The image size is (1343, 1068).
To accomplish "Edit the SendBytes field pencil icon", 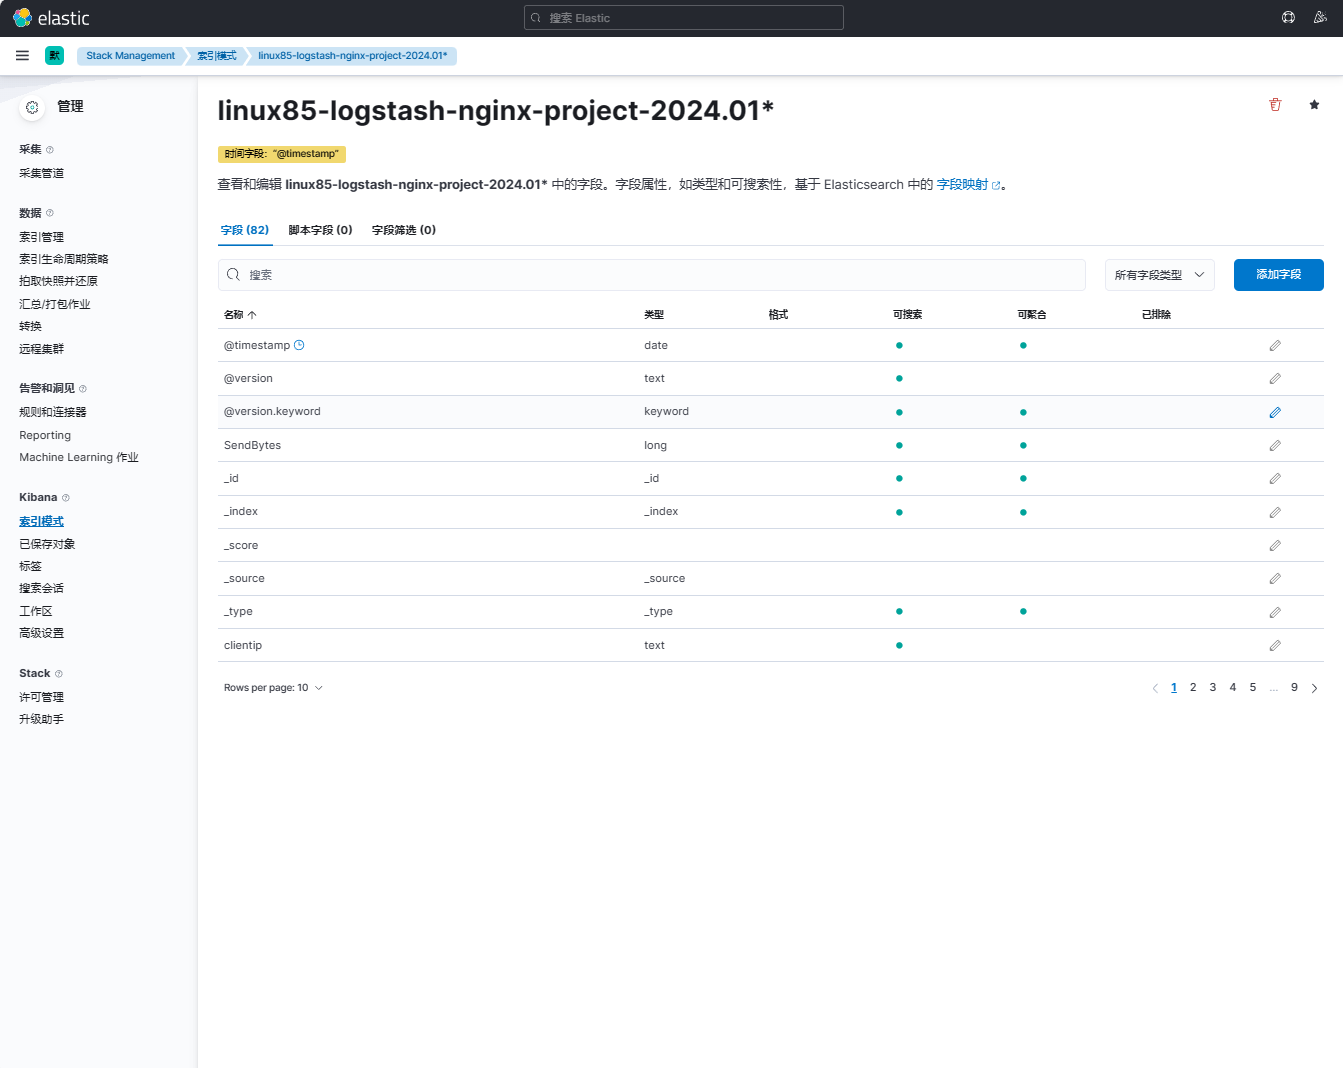I will pos(1275,446).
